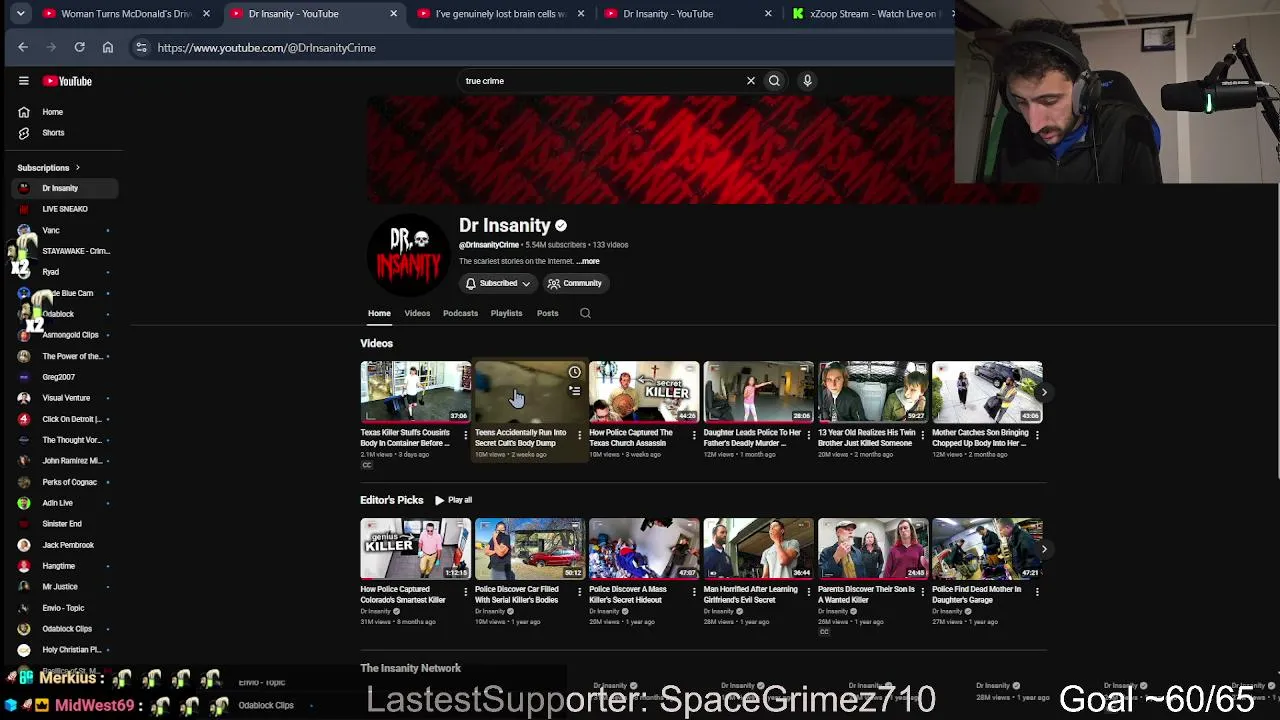The width and height of the screenshot is (1280, 720).
Task: Click the browser forward arrow
Action: (x=51, y=47)
